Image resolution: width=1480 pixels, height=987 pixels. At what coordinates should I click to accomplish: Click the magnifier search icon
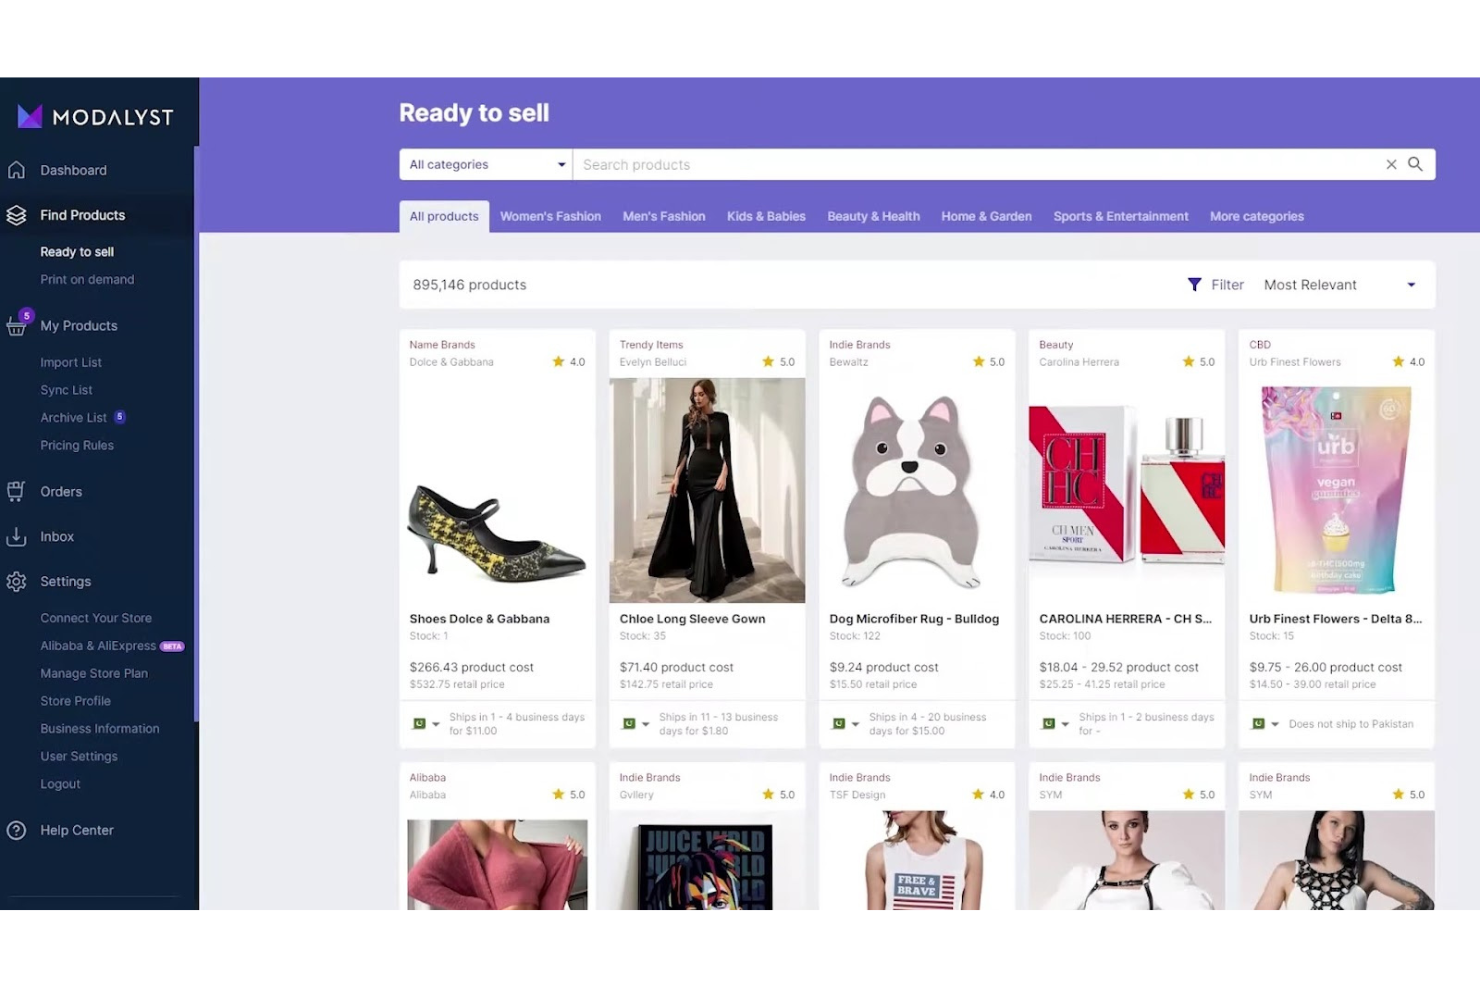coord(1415,164)
